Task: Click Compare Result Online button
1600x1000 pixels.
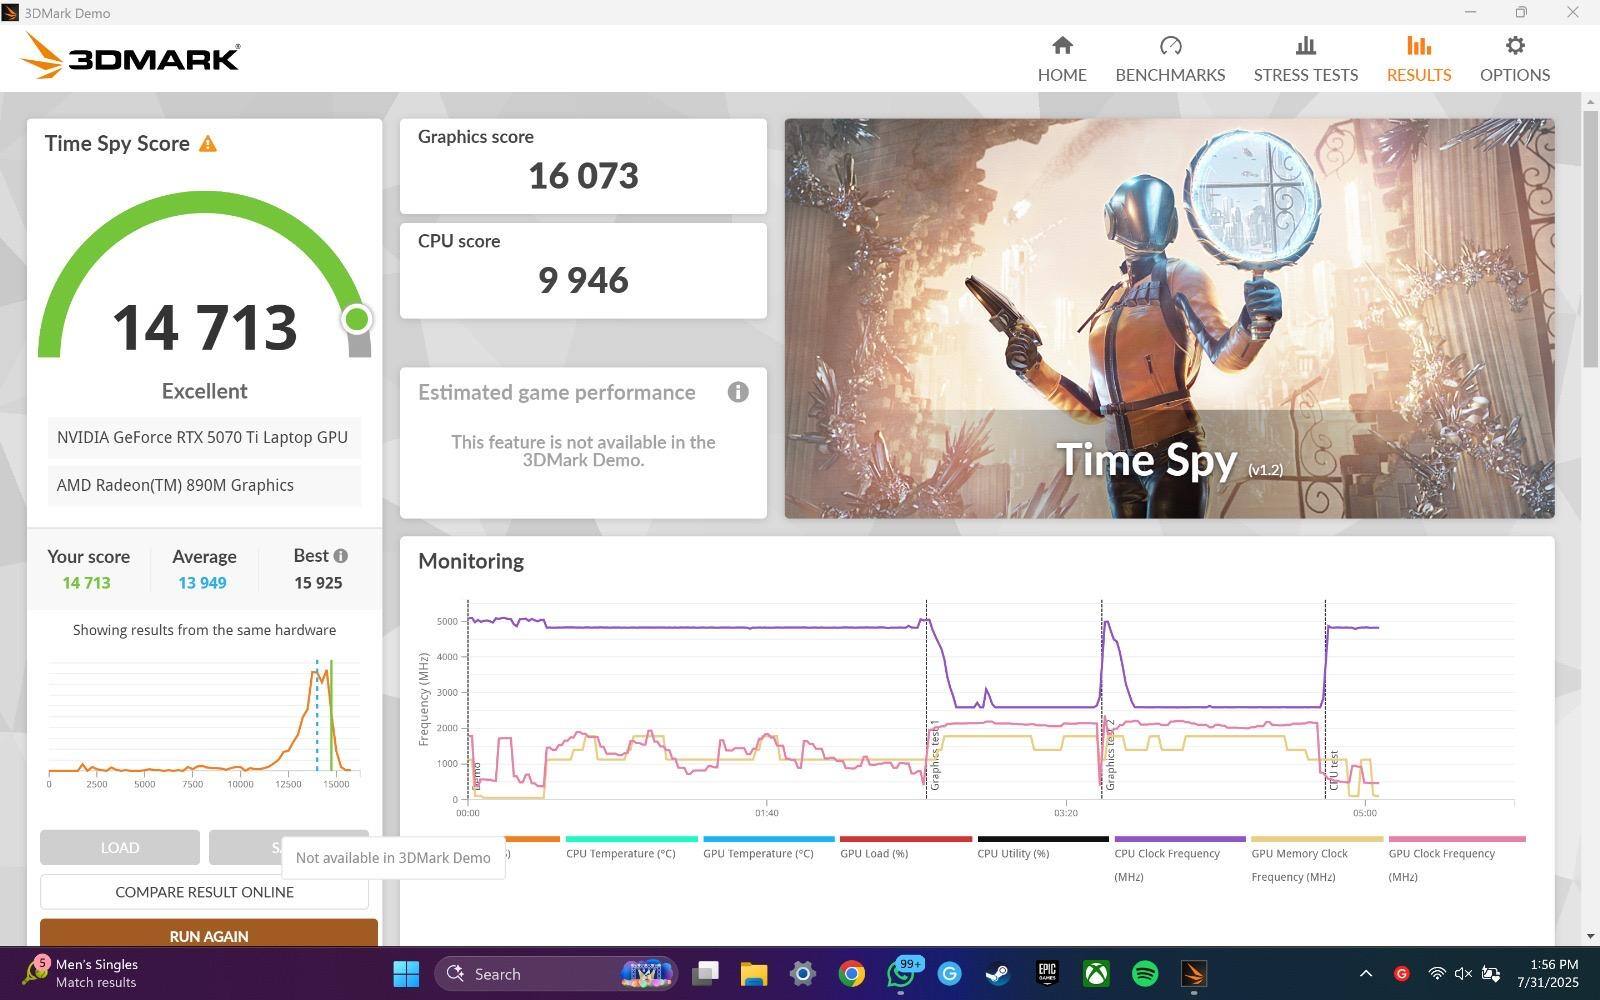Action: pos(204,892)
